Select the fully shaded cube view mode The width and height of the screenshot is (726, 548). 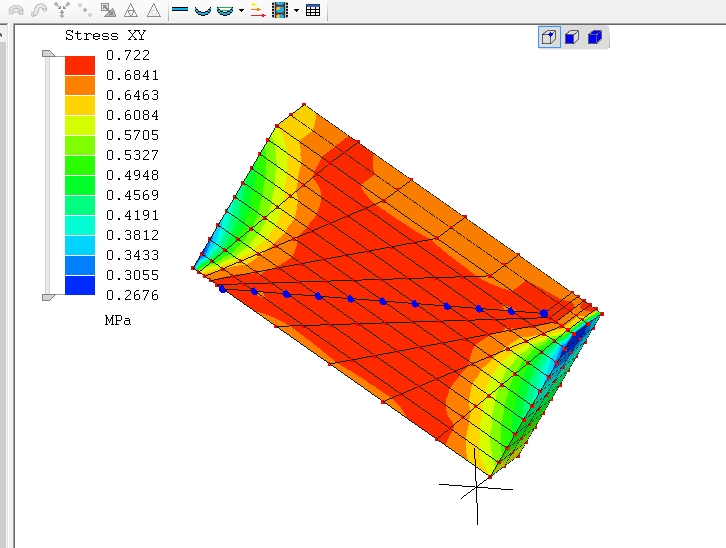coord(595,37)
